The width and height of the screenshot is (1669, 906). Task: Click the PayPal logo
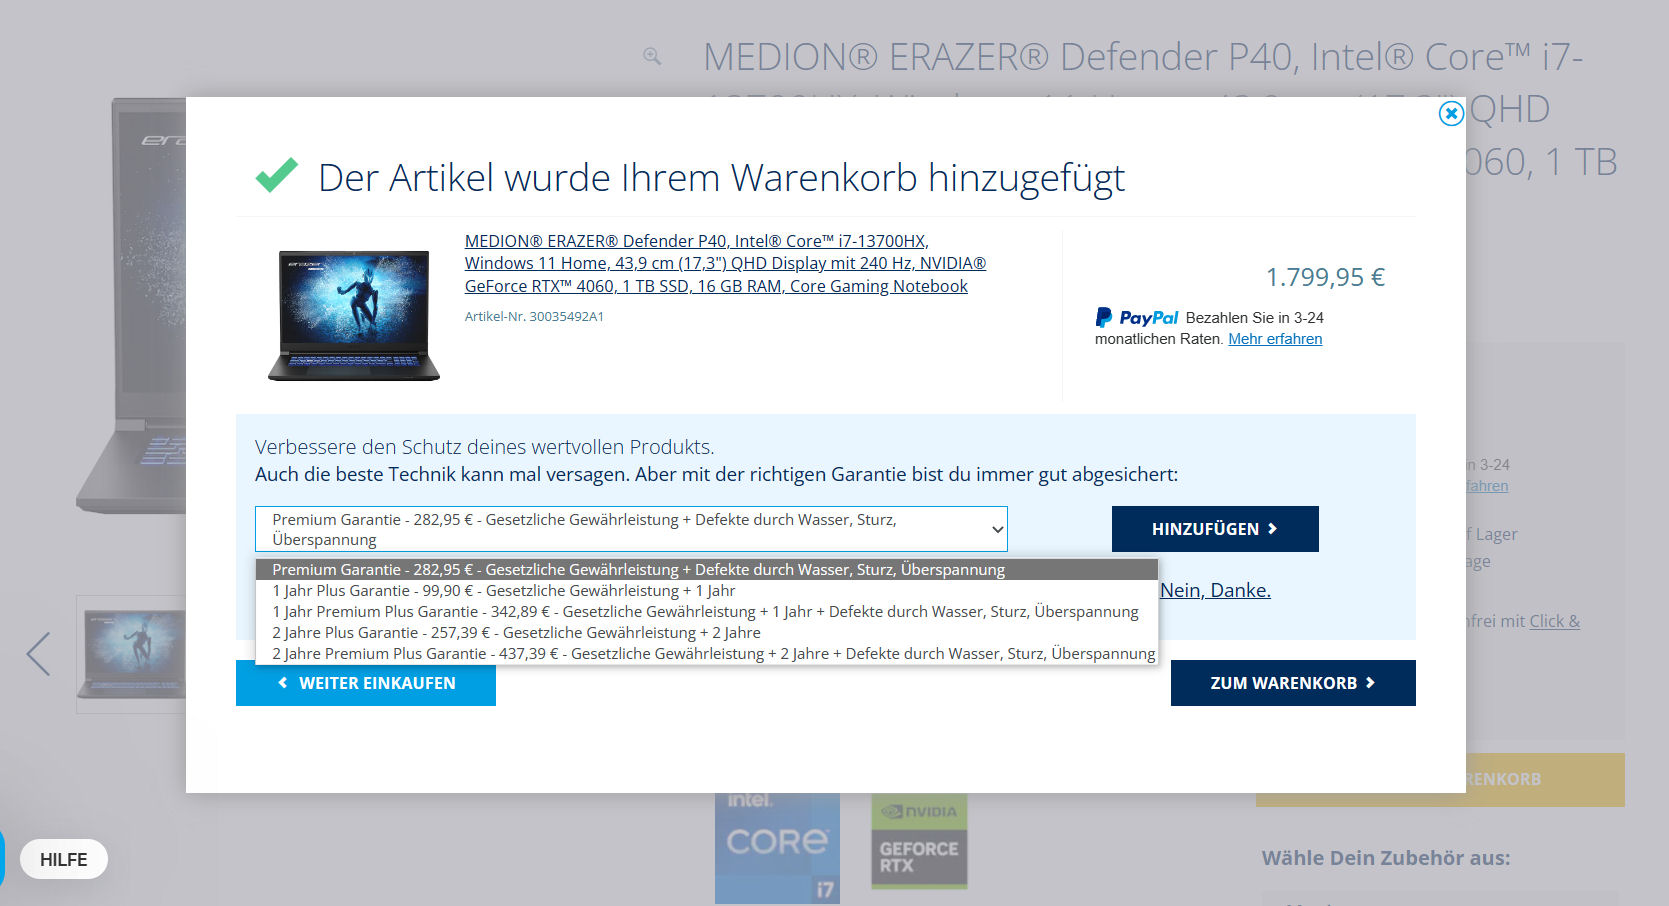pyautogui.click(x=1137, y=318)
